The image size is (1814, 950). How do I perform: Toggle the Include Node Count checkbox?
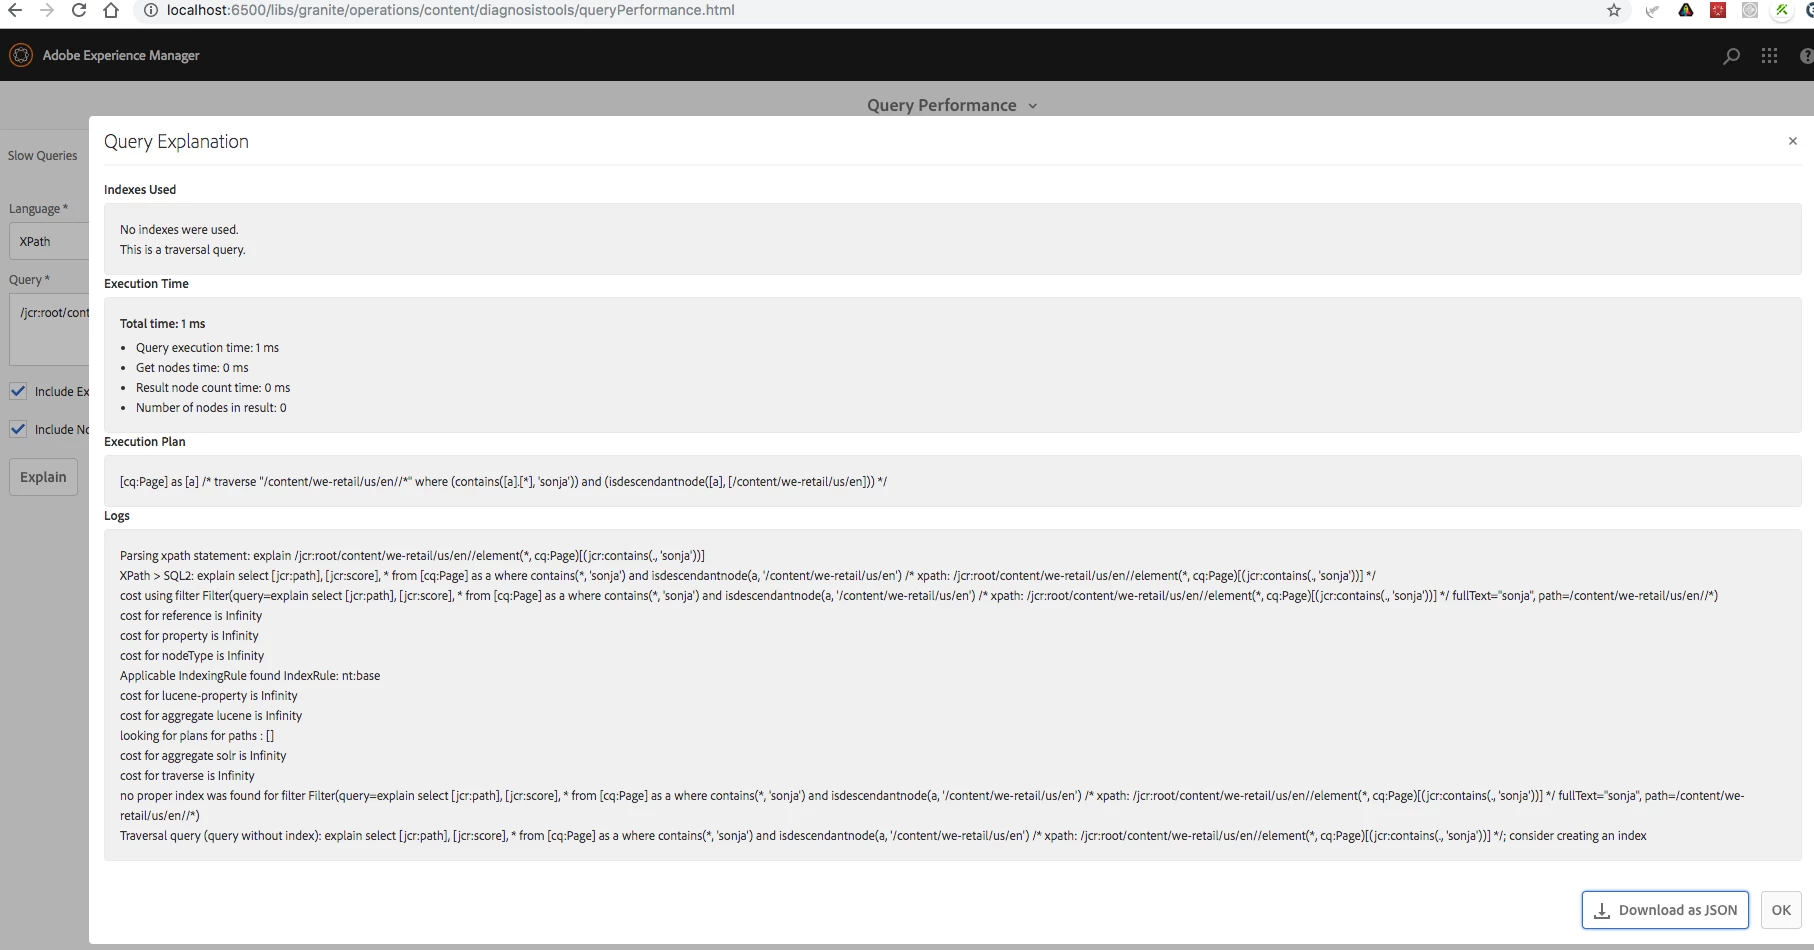[x=18, y=429]
